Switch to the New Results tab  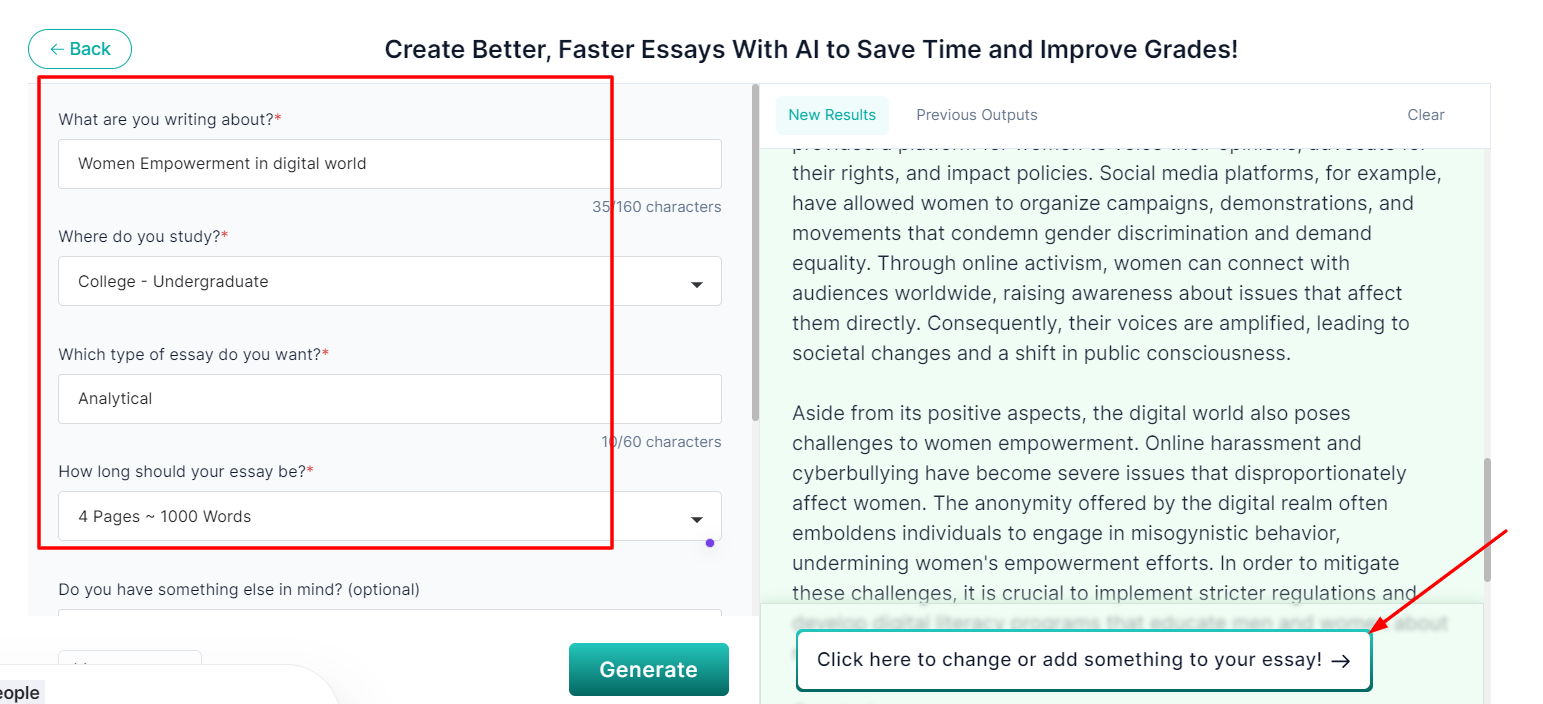click(x=831, y=115)
